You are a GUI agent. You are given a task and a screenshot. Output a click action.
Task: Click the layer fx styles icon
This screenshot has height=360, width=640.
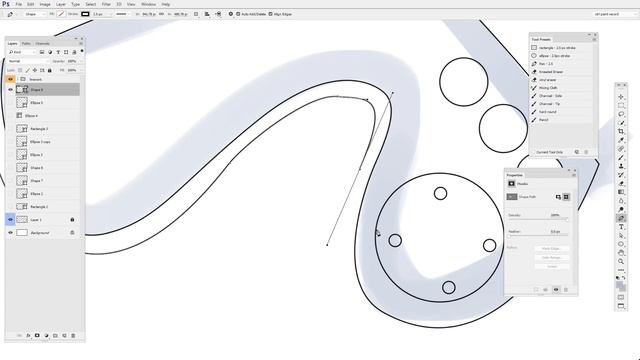pyautogui.click(x=28, y=336)
